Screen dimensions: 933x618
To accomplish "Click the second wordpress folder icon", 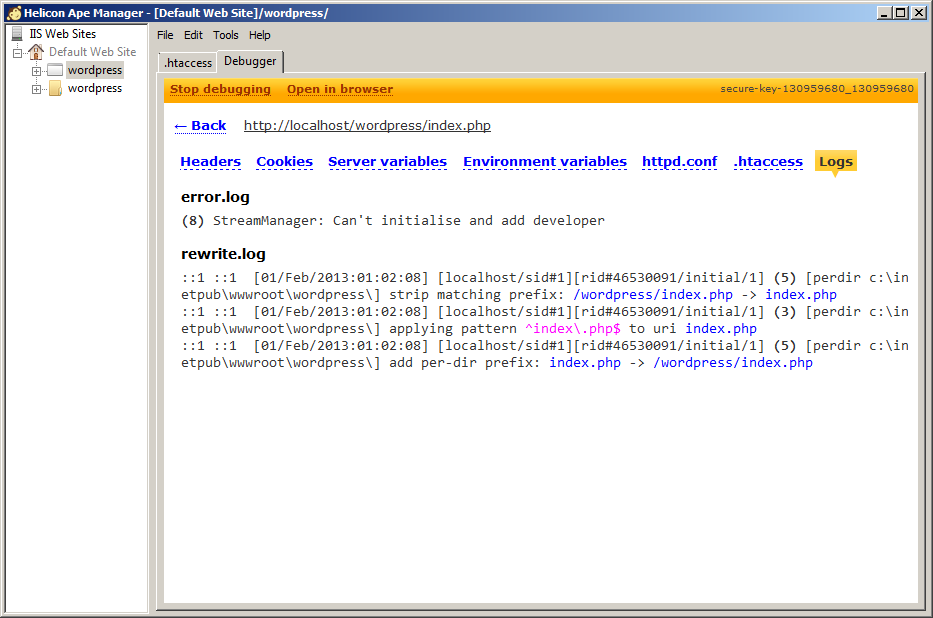I will (55, 89).
